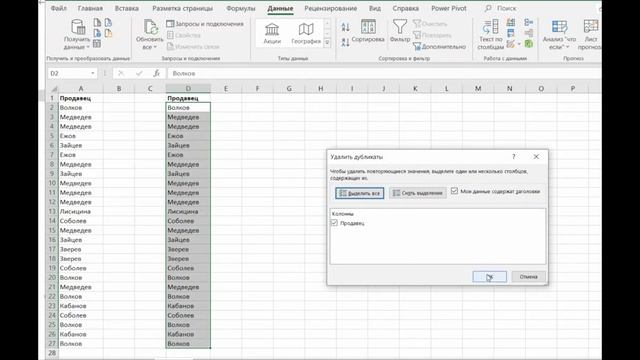Select the География data type
This screenshot has height=360, width=640.
[306, 33]
